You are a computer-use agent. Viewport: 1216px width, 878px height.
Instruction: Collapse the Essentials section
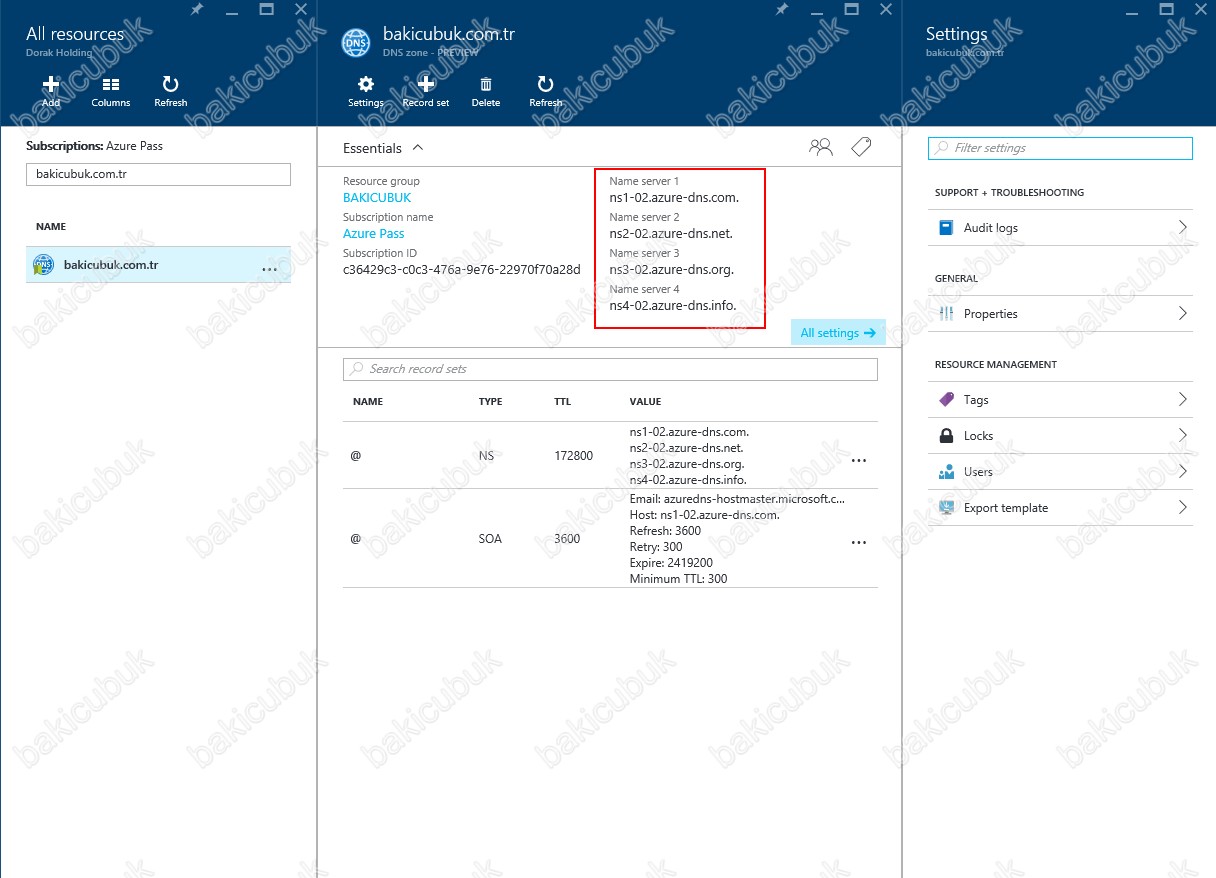(x=418, y=147)
